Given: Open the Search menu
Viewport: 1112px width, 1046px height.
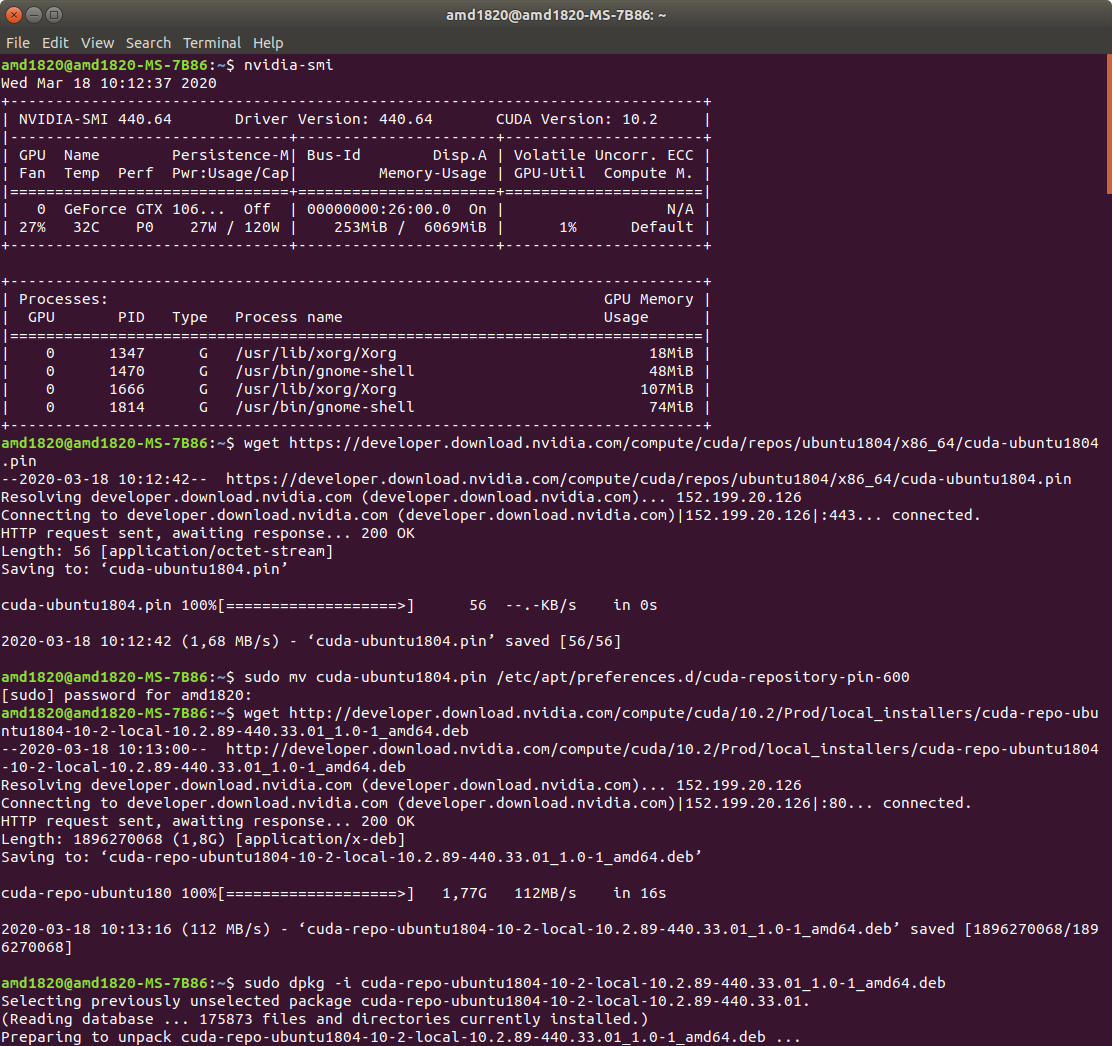Looking at the screenshot, I should tap(148, 43).
